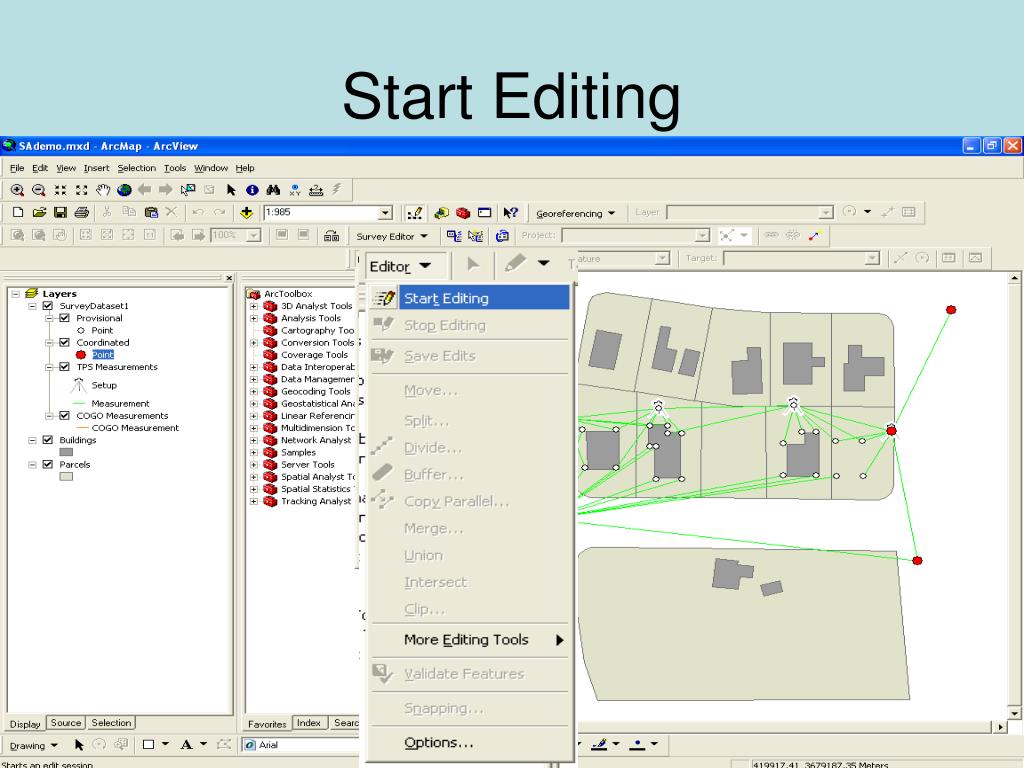Image resolution: width=1024 pixels, height=768 pixels.
Task: Click the Start Editing pencil icon in menu
Action: coord(384,298)
